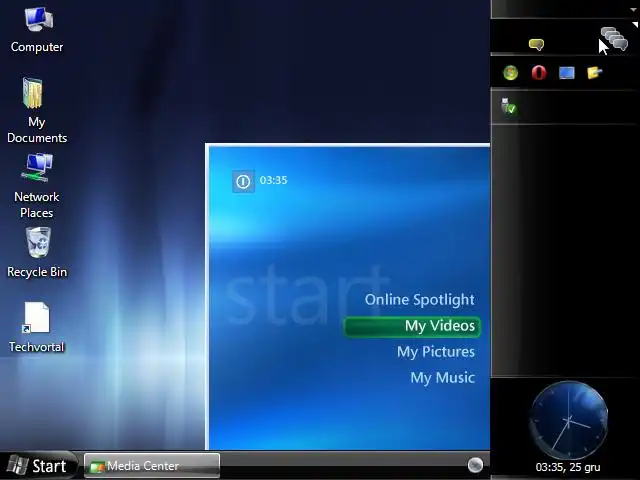Click Media Center power/shutdown icon

[x=243, y=181]
